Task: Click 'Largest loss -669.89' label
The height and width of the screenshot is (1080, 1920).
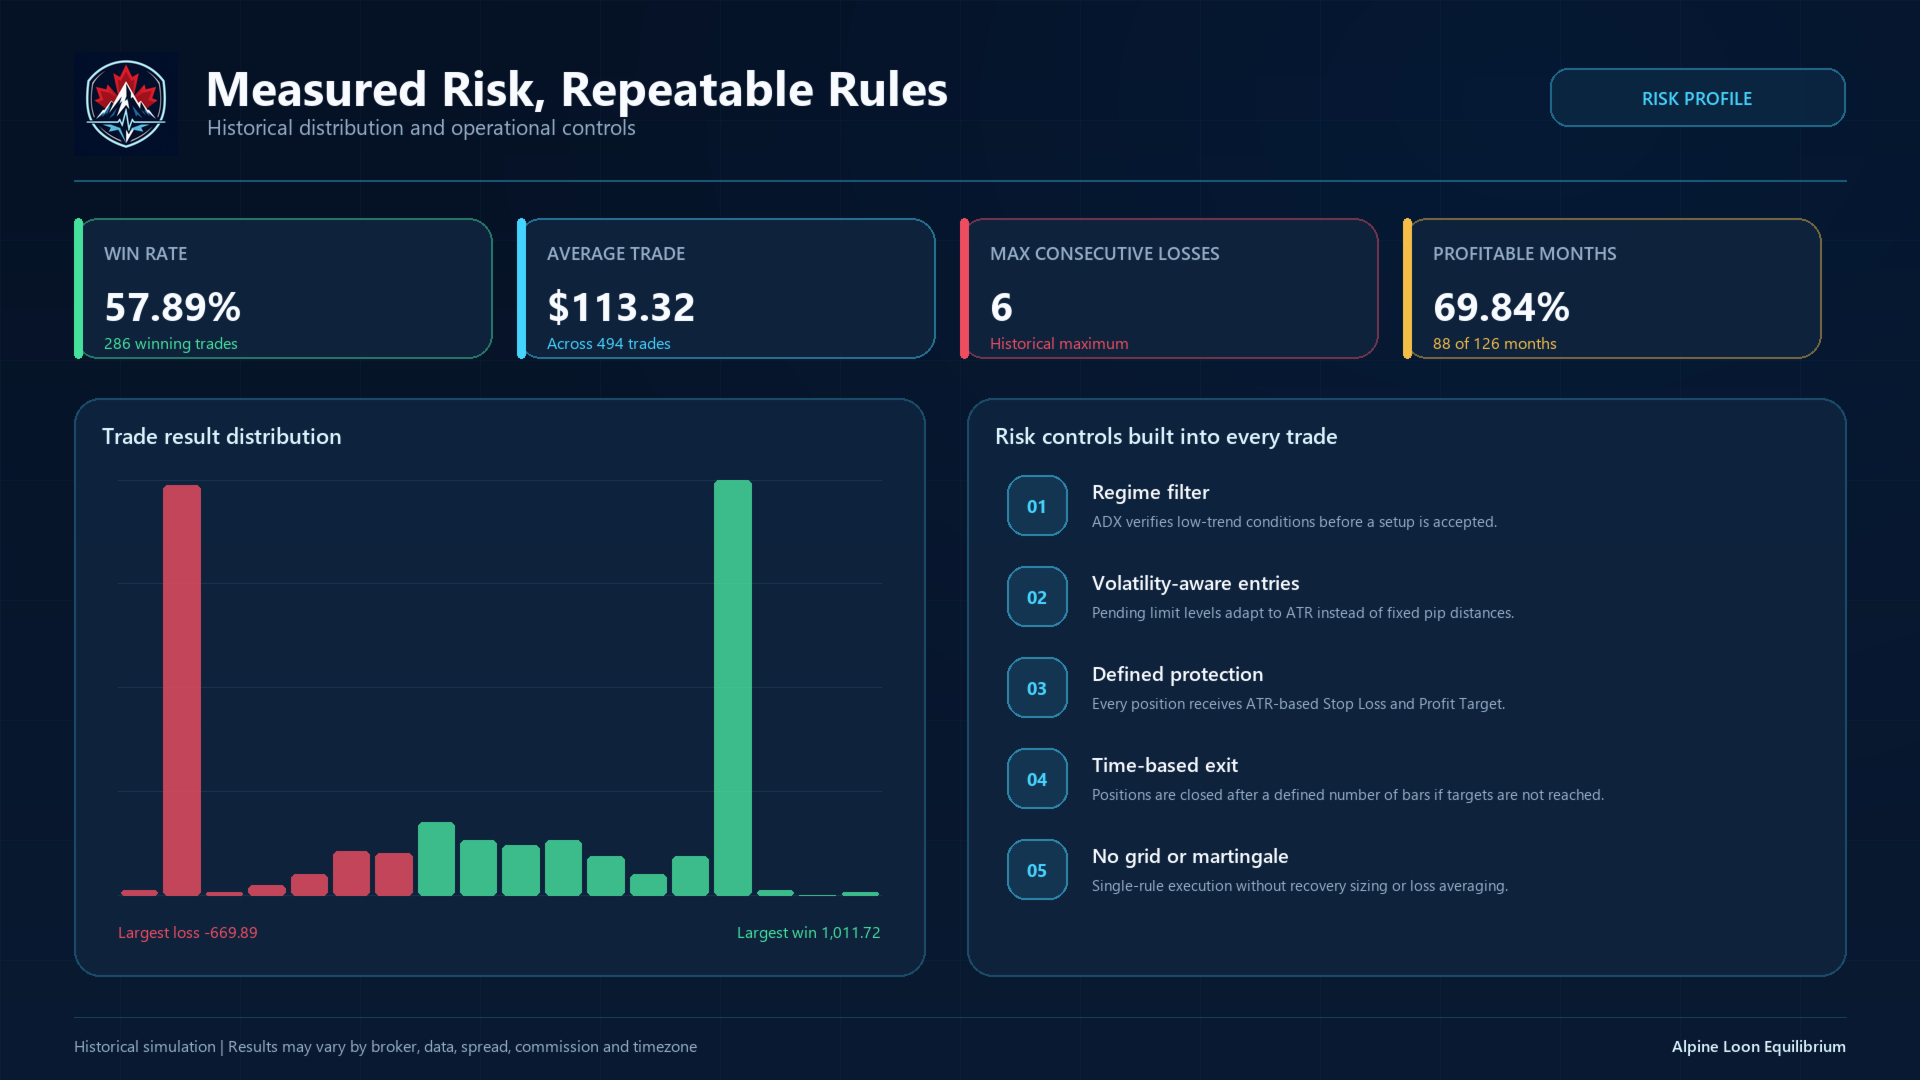Action: (188, 932)
